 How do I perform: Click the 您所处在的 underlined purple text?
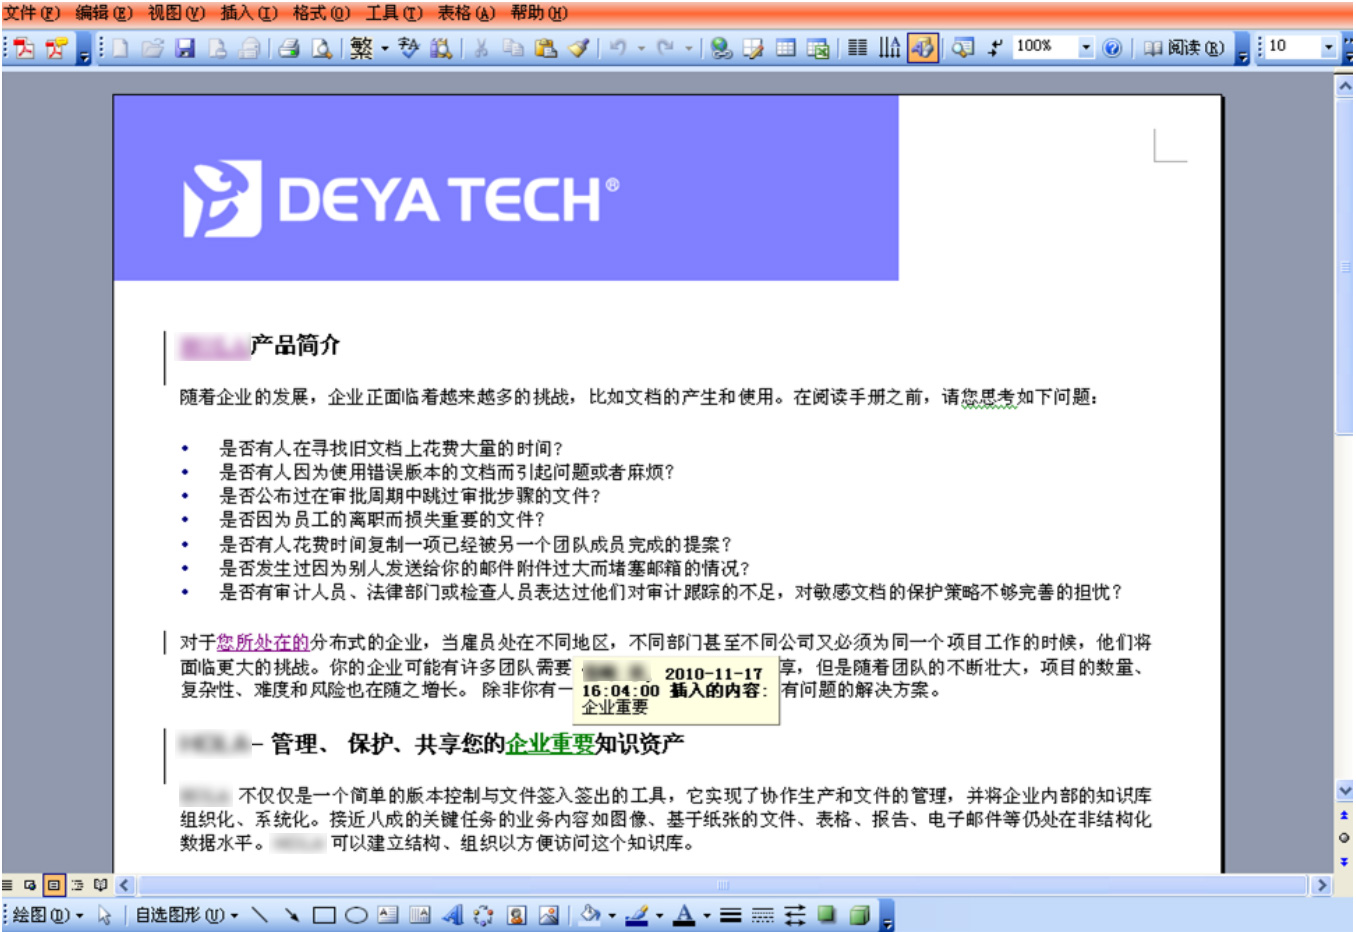(x=263, y=642)
